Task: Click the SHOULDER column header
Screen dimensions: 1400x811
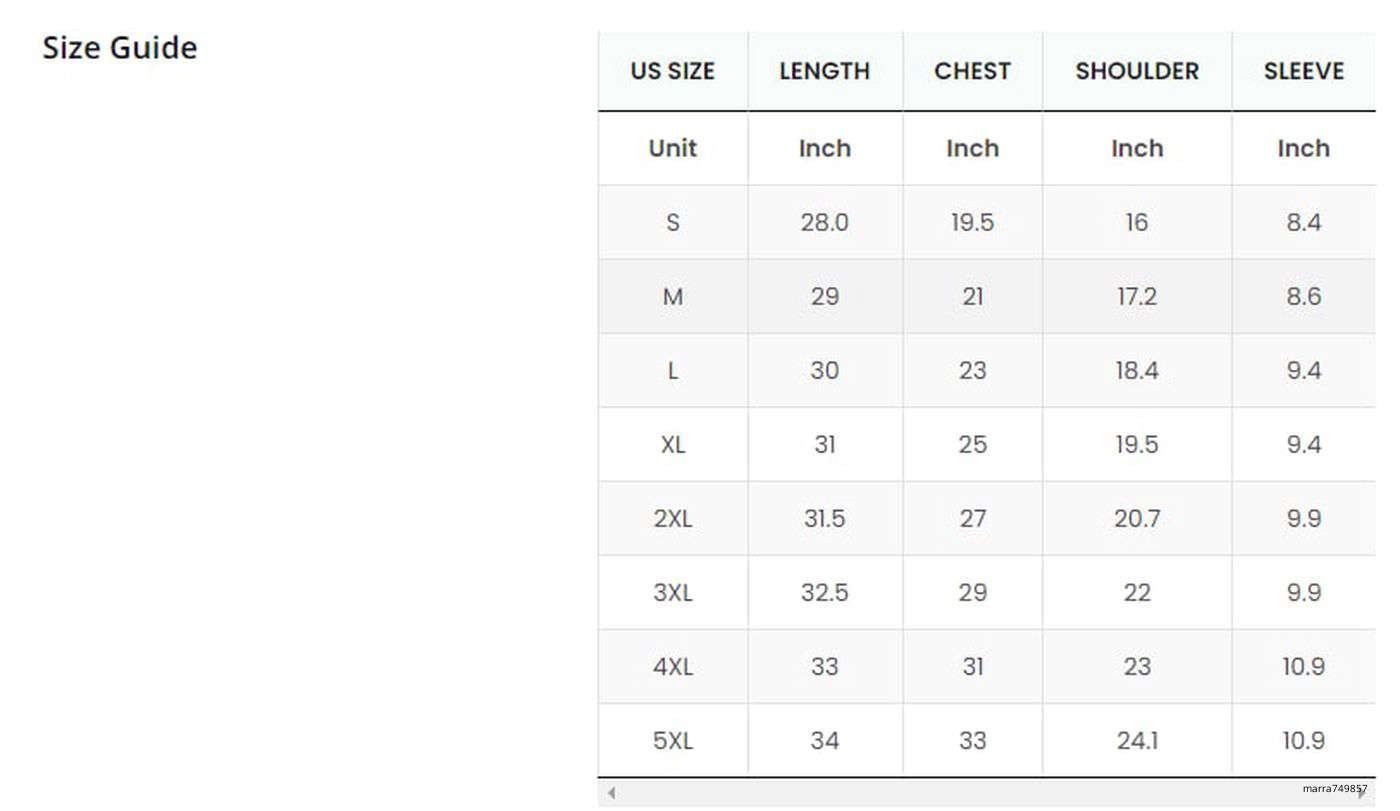Action: click(x=1137, y=72)
